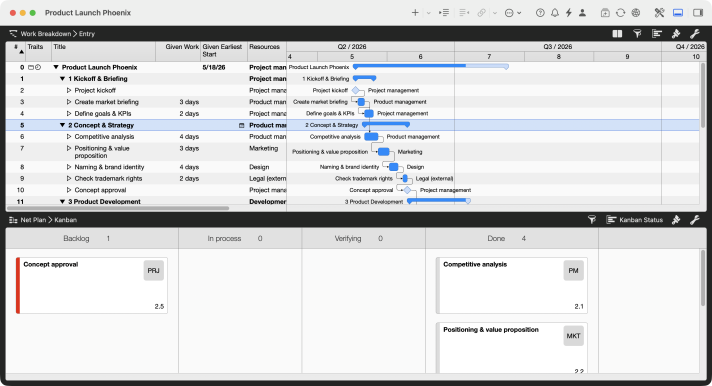Open the Entry breadcrumb menu

point(87,34)
